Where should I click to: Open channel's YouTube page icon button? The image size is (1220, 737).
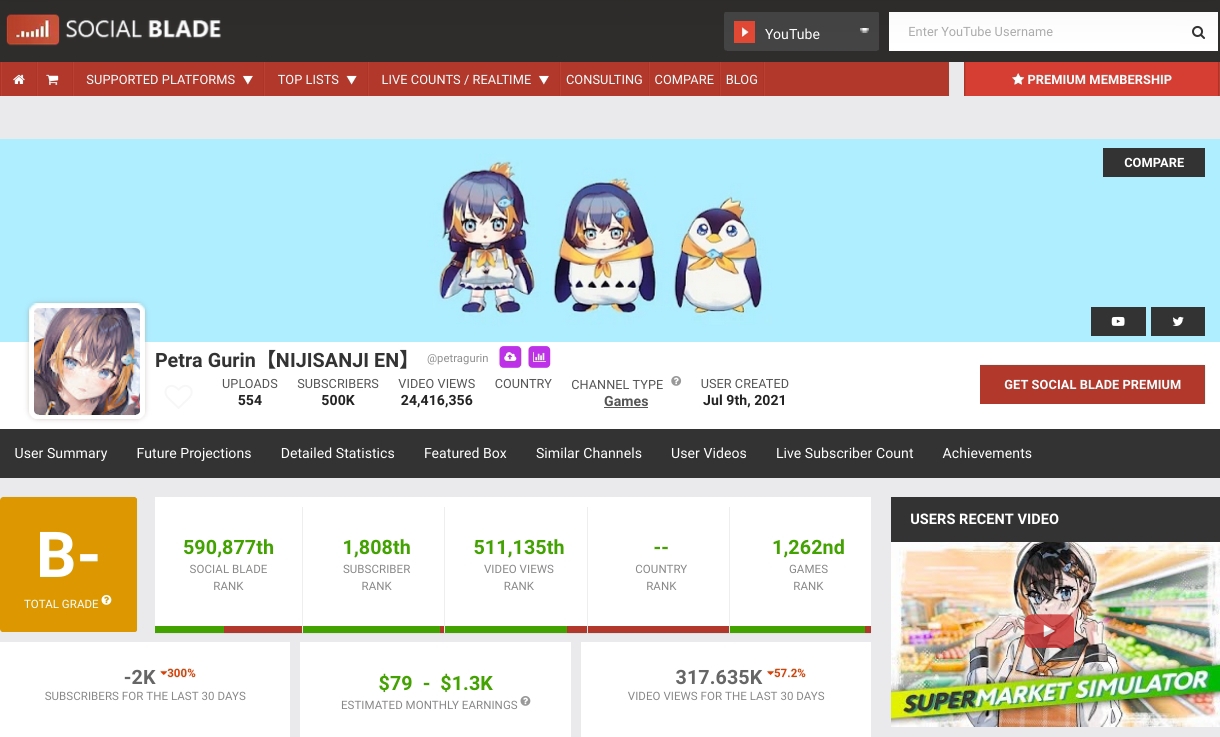point(1118,321)
